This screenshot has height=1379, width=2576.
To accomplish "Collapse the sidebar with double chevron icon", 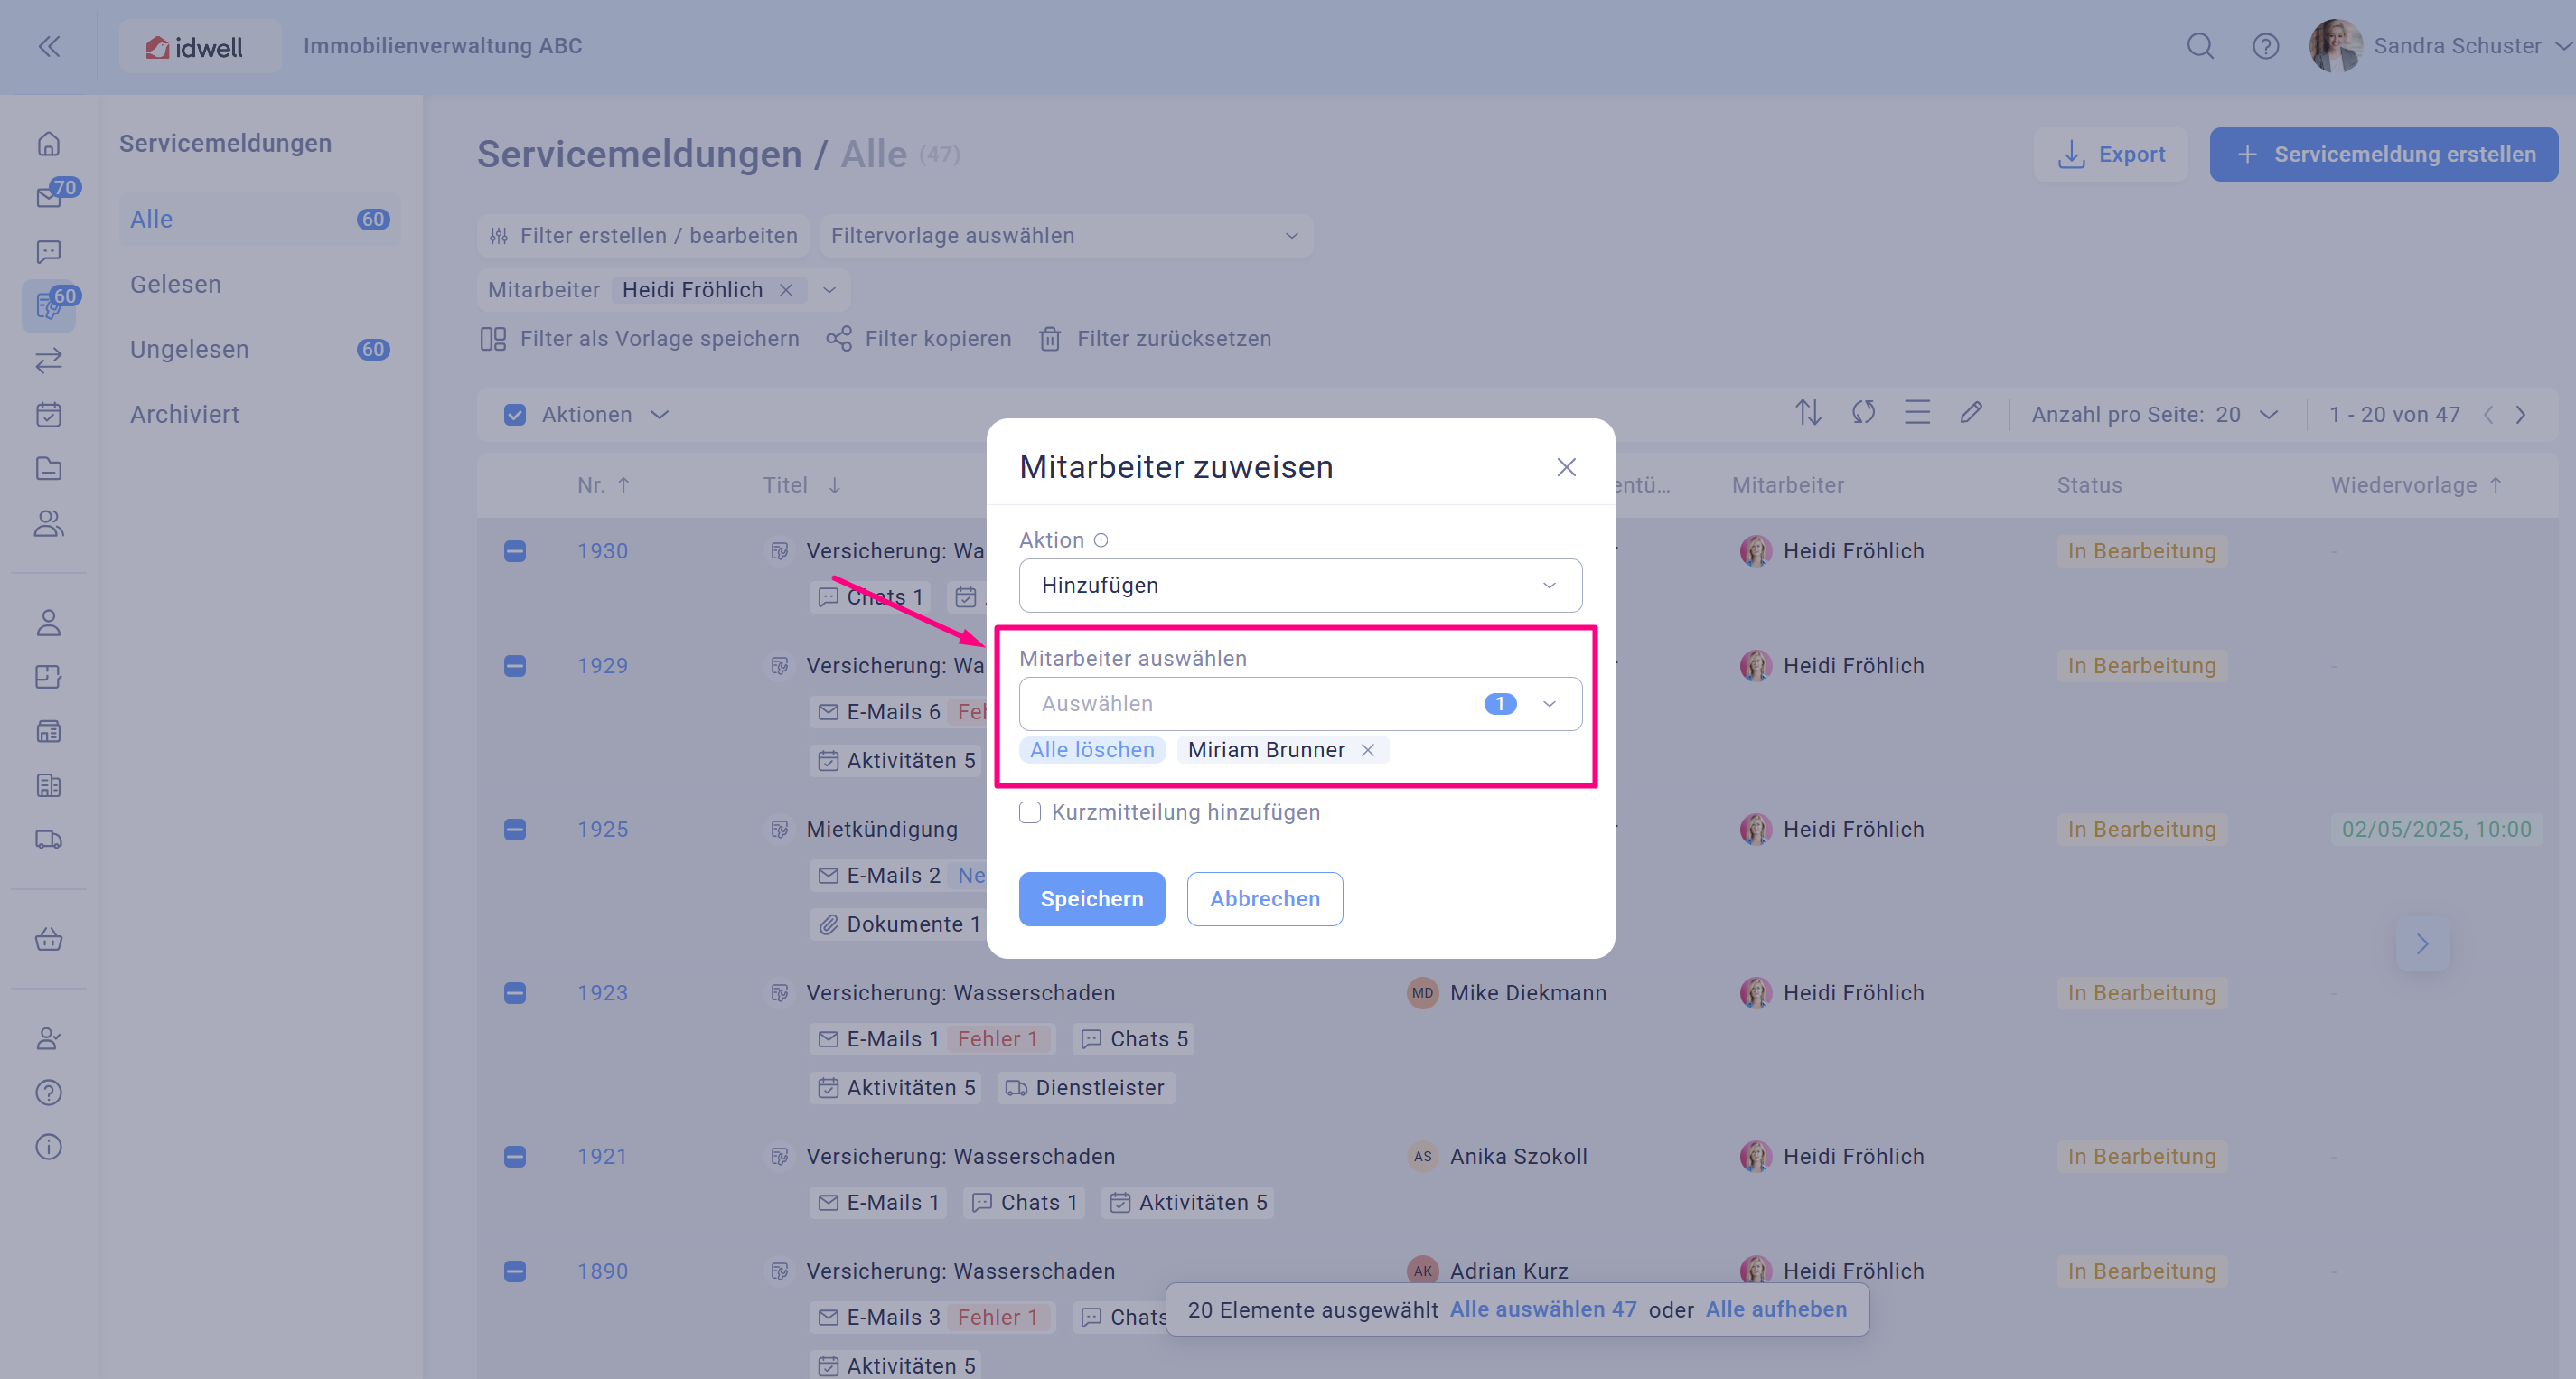I will click(49, 46).
